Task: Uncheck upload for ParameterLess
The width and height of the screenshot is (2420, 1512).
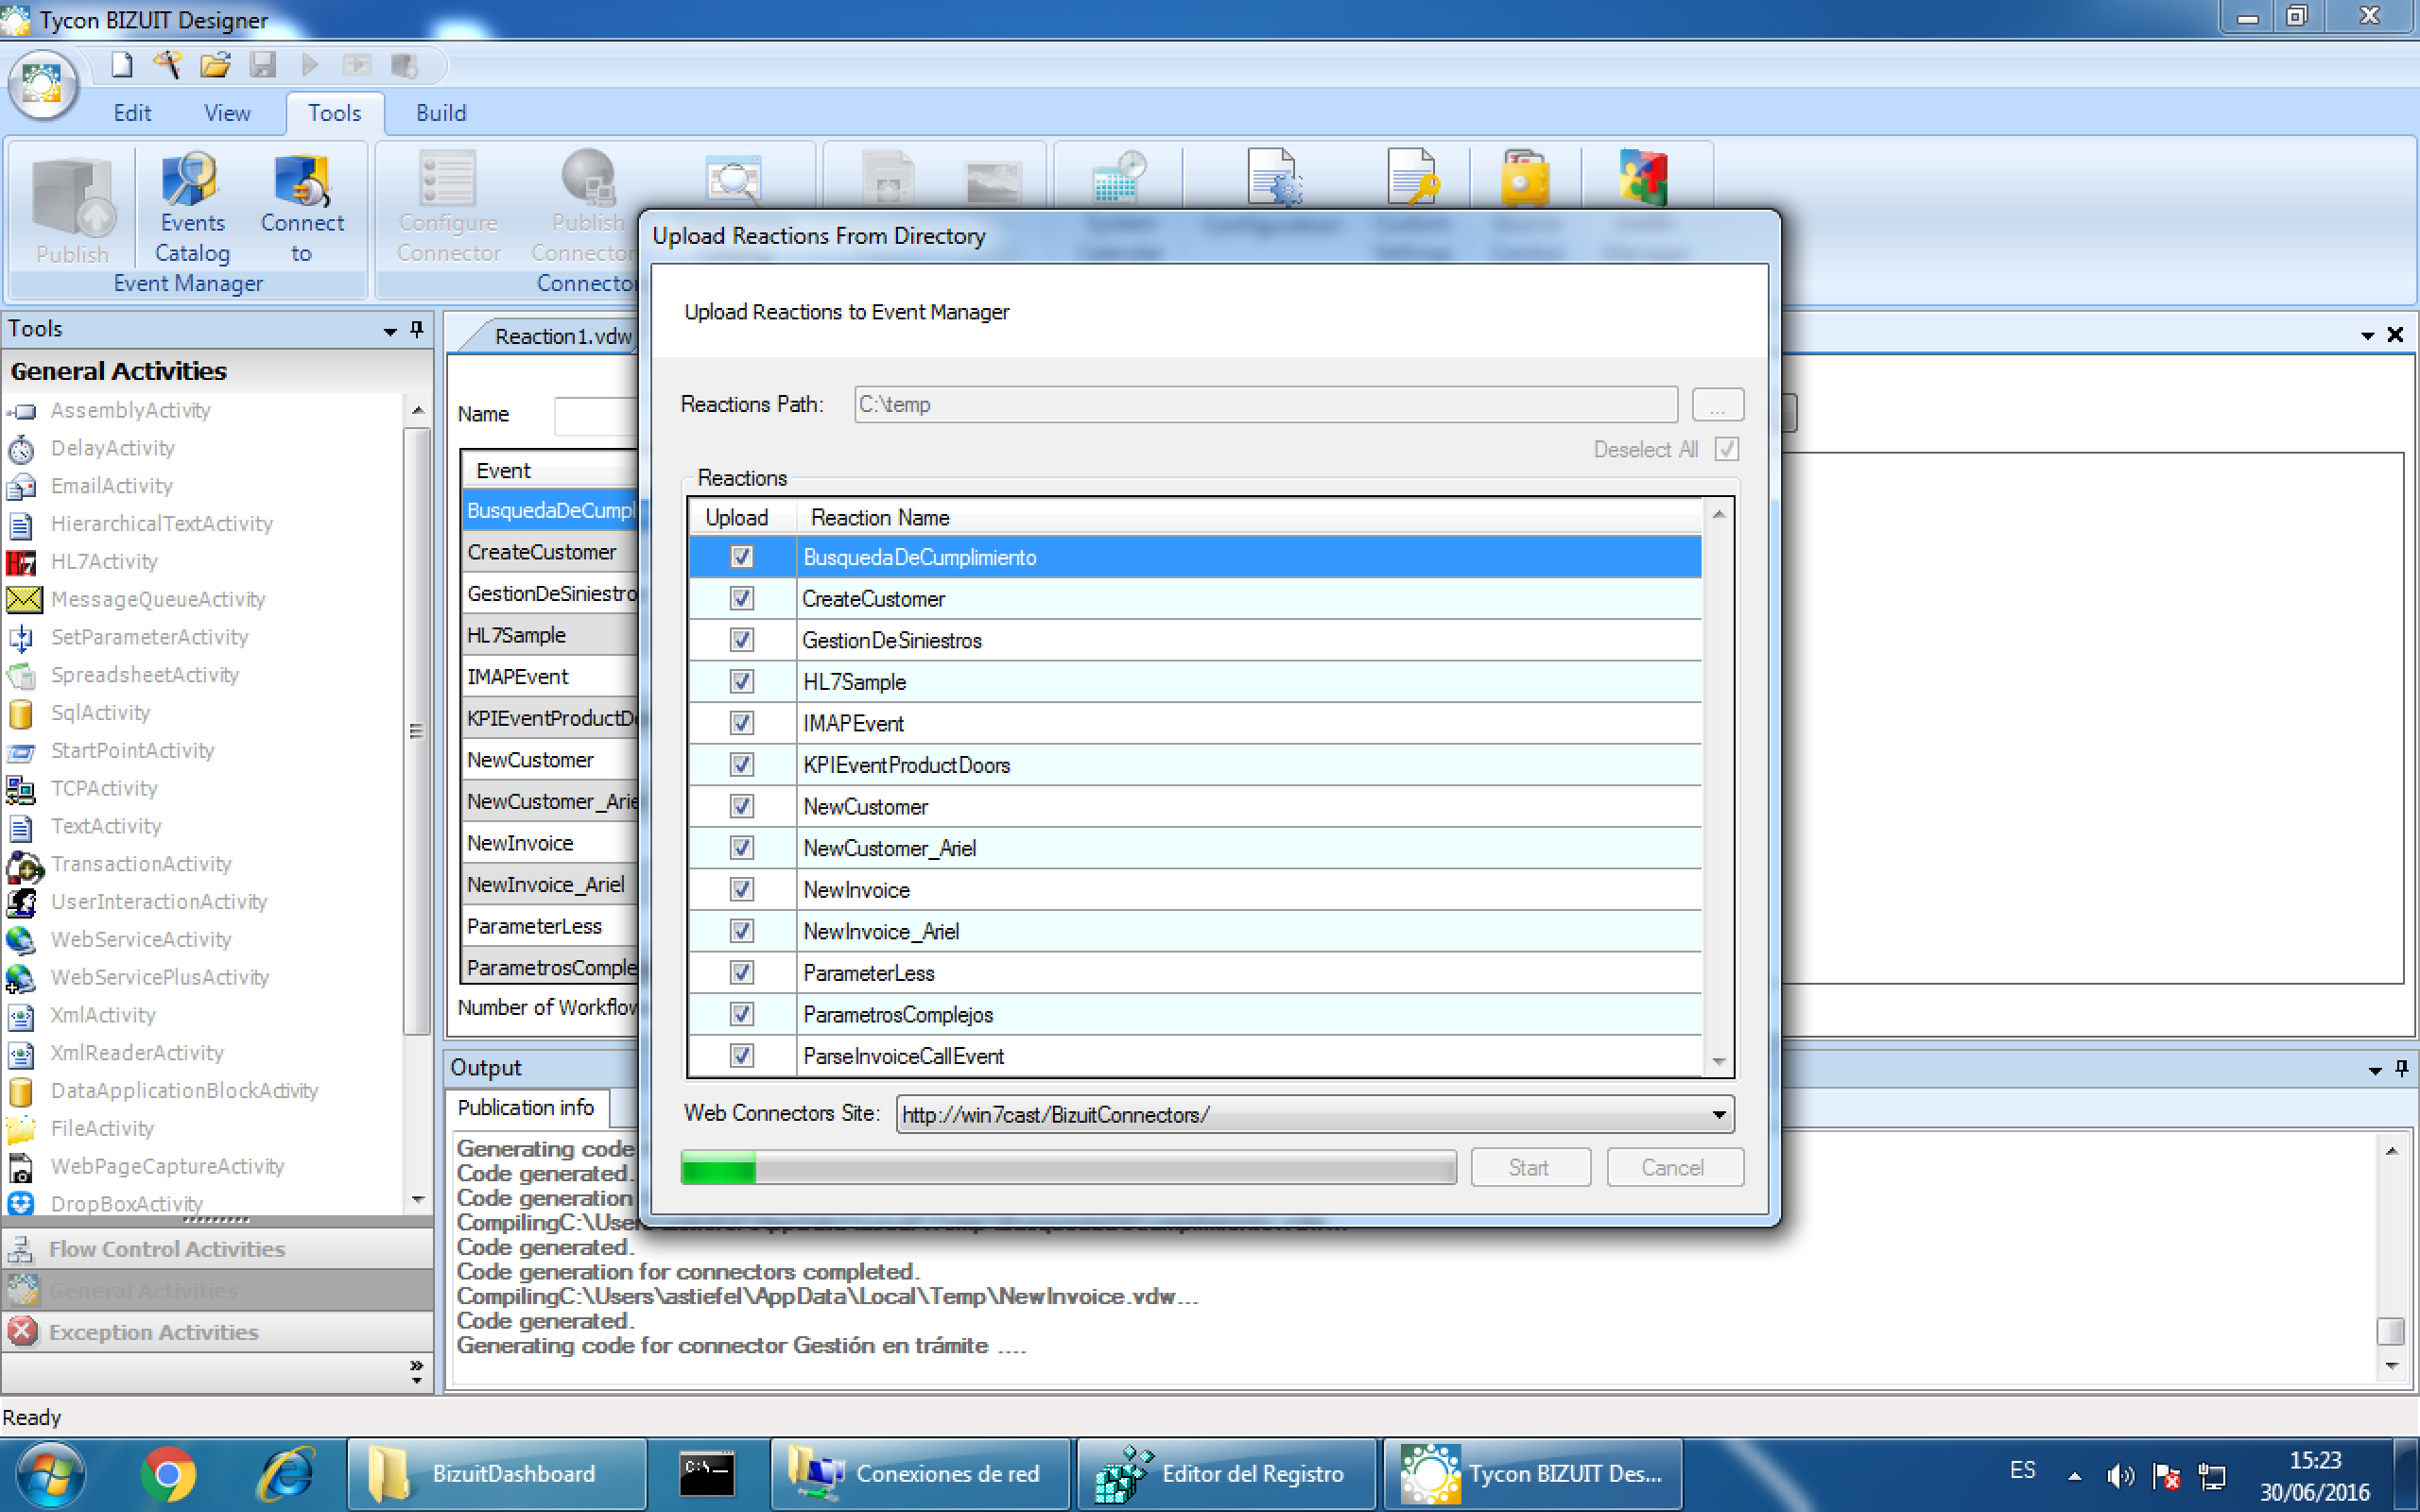Action: coord(741,972)
